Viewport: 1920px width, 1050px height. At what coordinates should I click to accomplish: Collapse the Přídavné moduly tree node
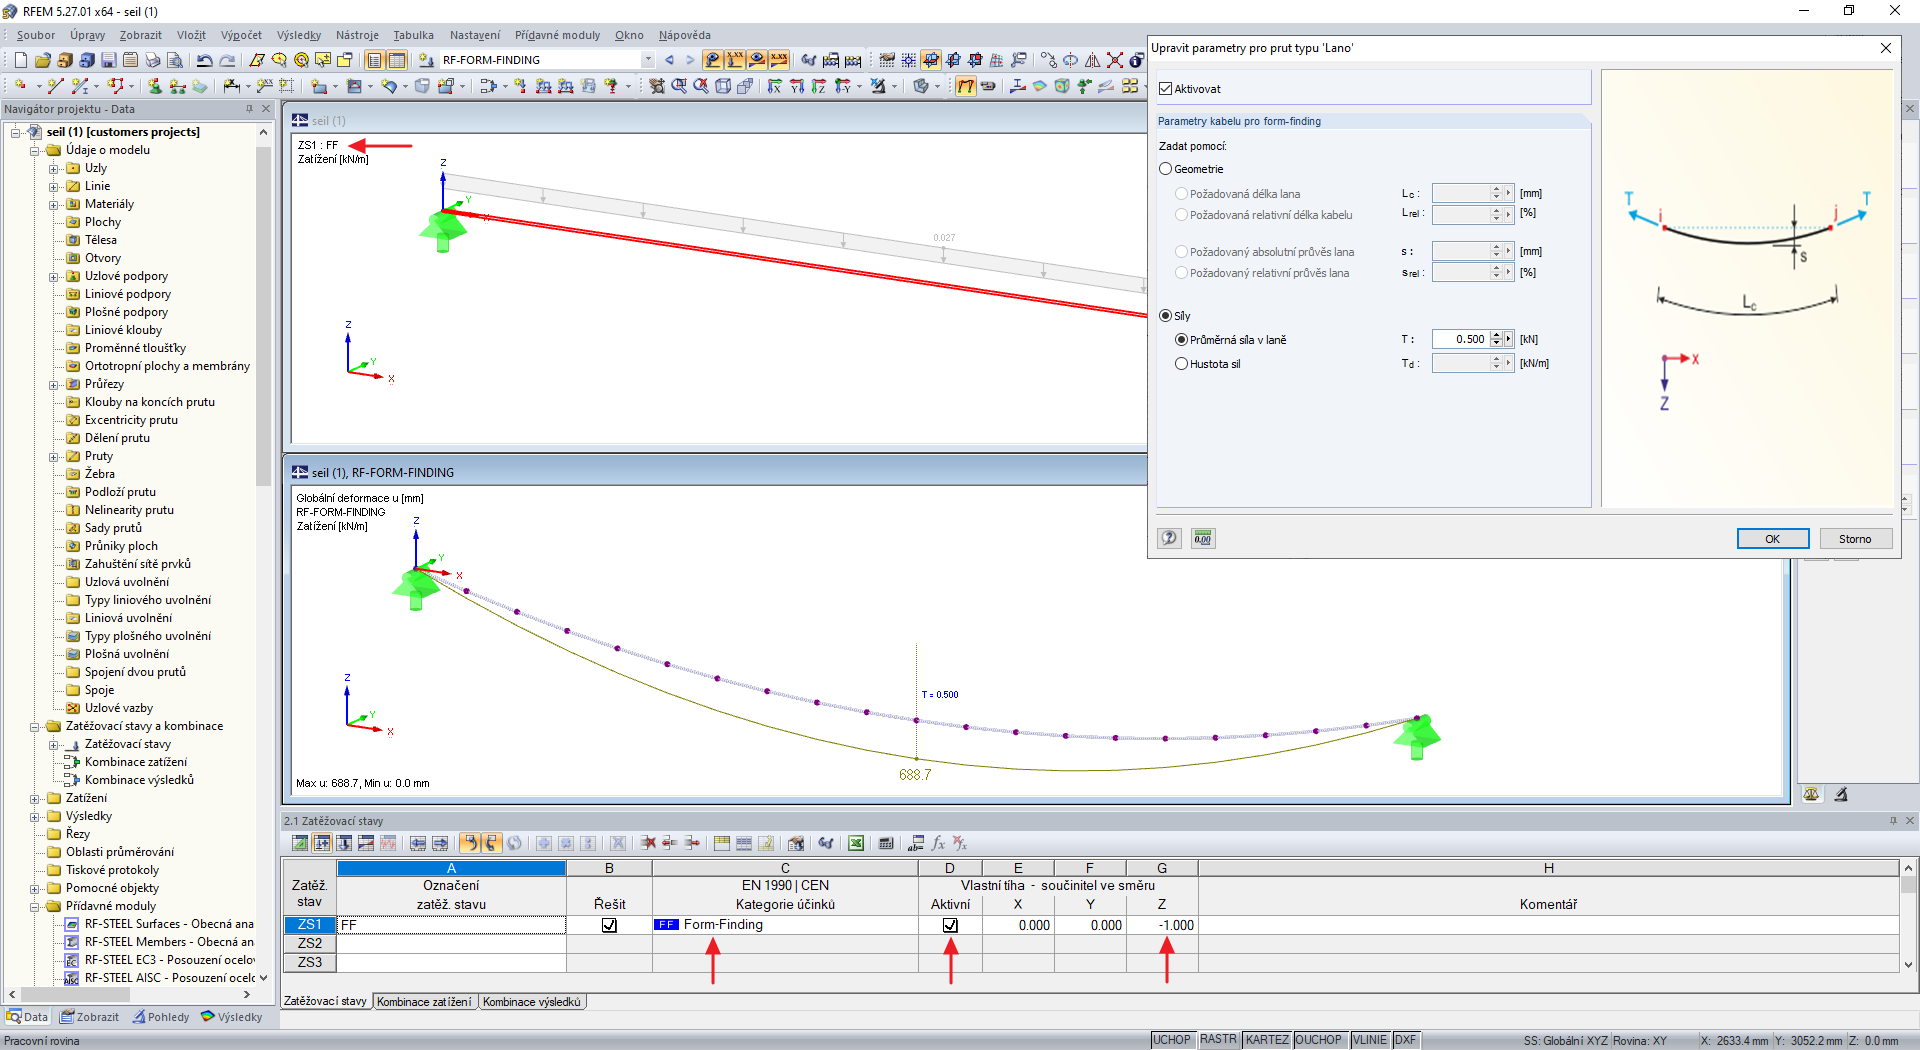[34, 906]
